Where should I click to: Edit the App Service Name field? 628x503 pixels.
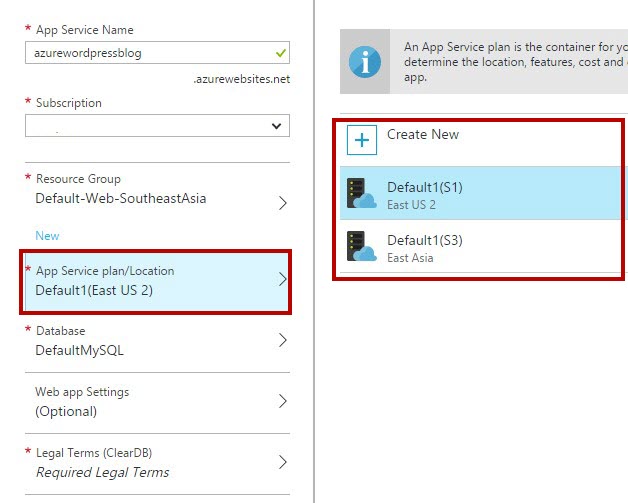click(157, 52)
